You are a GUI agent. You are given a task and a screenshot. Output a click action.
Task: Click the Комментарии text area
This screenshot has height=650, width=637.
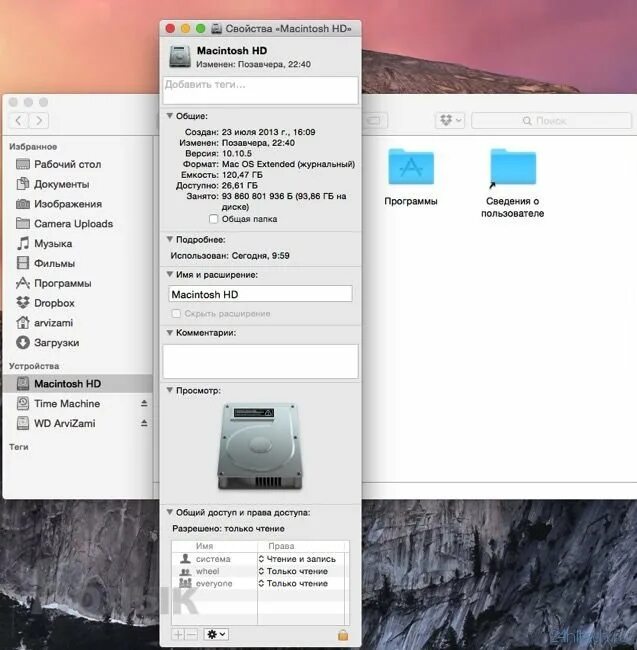click(x=261, y=361)
